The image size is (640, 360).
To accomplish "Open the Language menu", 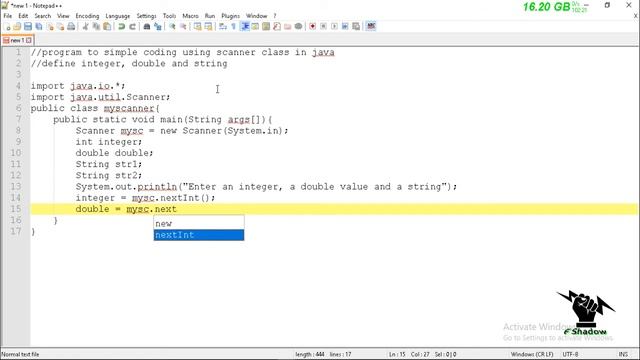I will coord(118,16).
